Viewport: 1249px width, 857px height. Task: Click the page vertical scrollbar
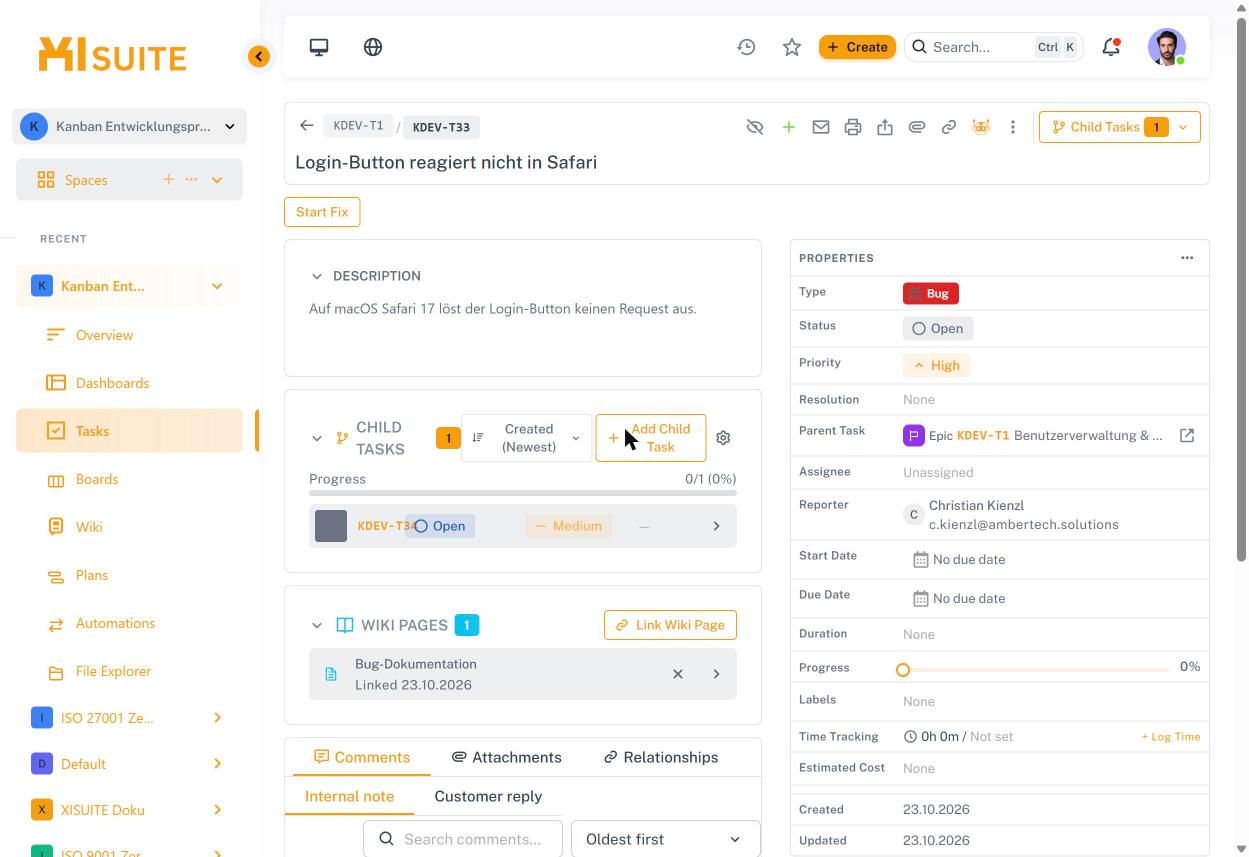pos(1242,290)
